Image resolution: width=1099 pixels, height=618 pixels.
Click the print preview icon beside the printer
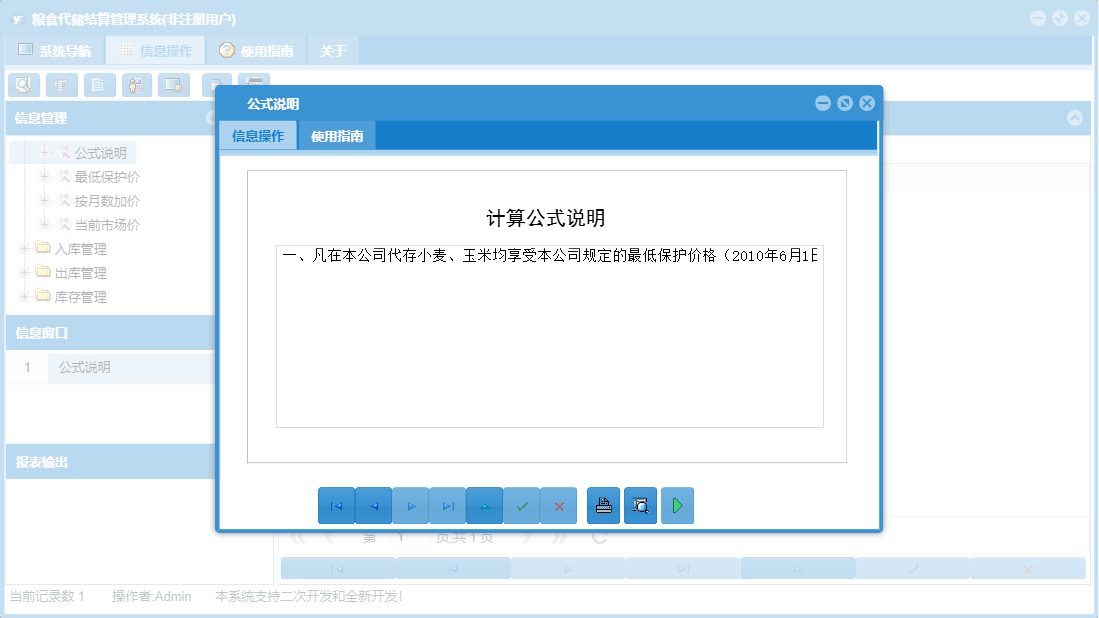pos(640,505)
